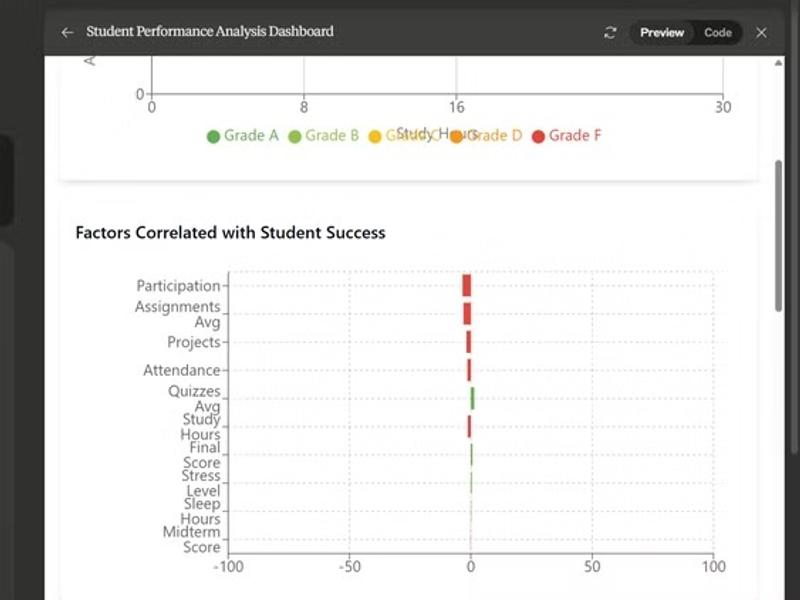Click the Participation correlation bar
This screenshot has height=600, width=800.
pos(466,286)
